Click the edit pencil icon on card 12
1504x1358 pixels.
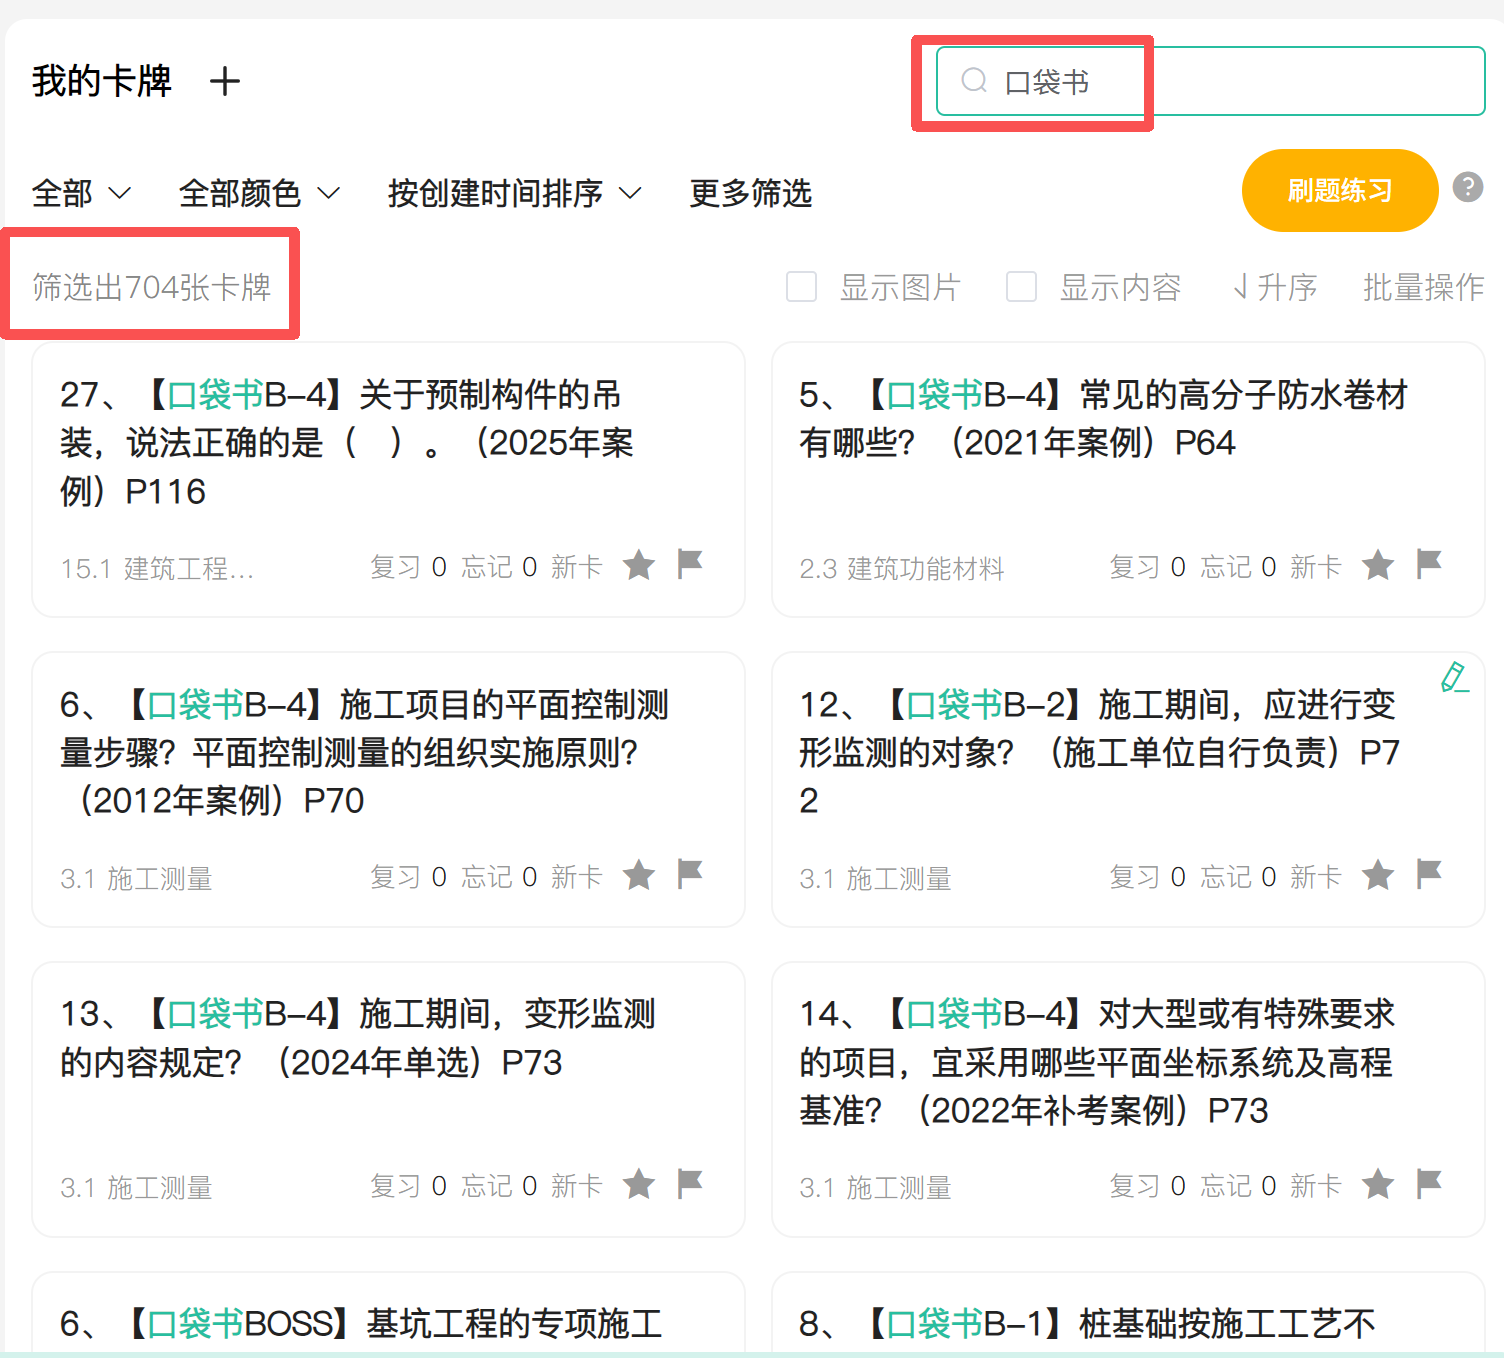tap(1455, 677)
